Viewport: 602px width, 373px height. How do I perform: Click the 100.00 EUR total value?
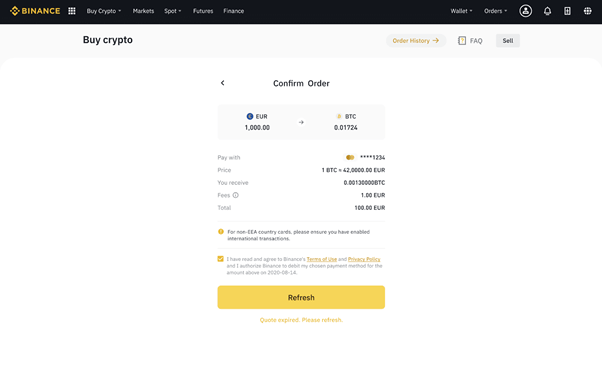coord(369,208)
